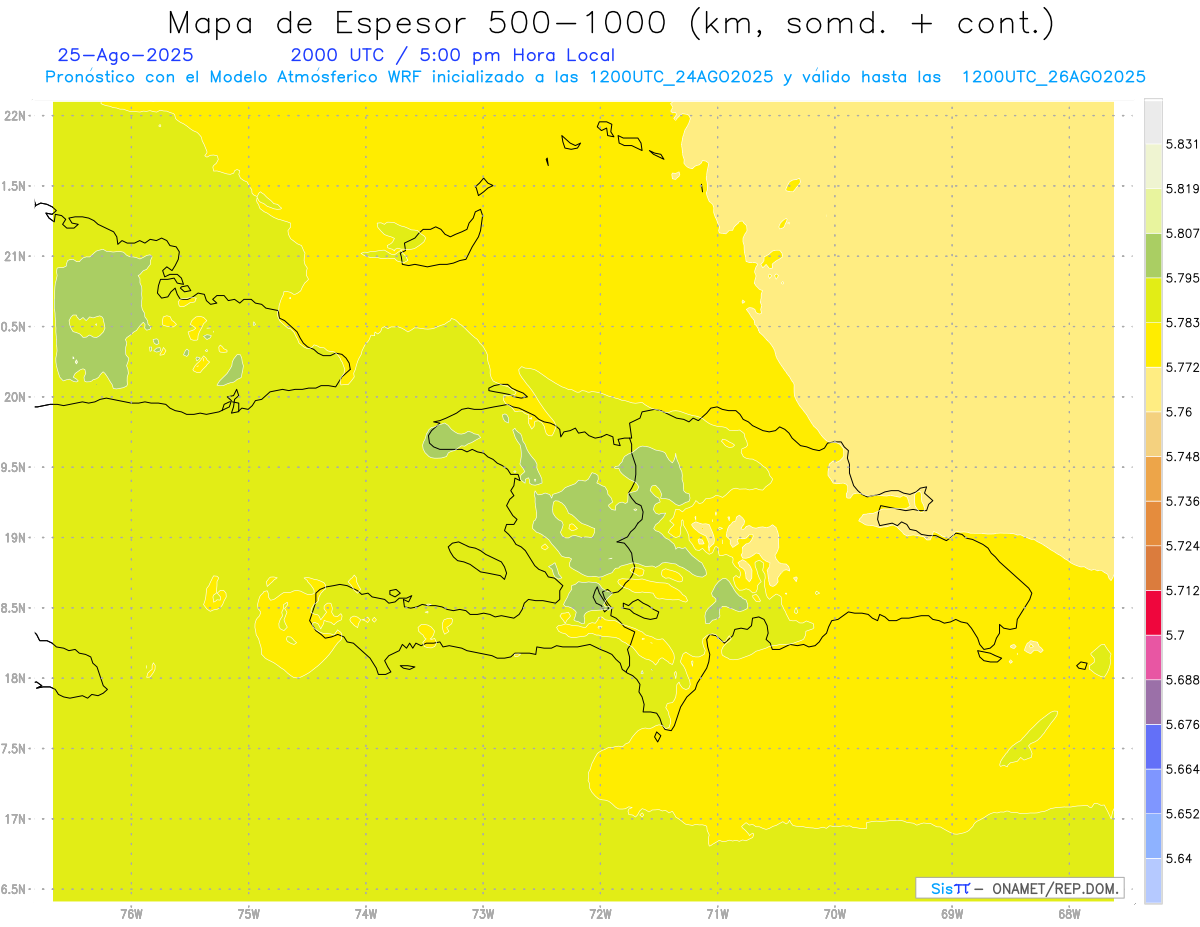This screenshot has height=927, width=1200.
Task: Click the 75W longitude axis label
Action: pyautogui.click(x=249, y=913)
